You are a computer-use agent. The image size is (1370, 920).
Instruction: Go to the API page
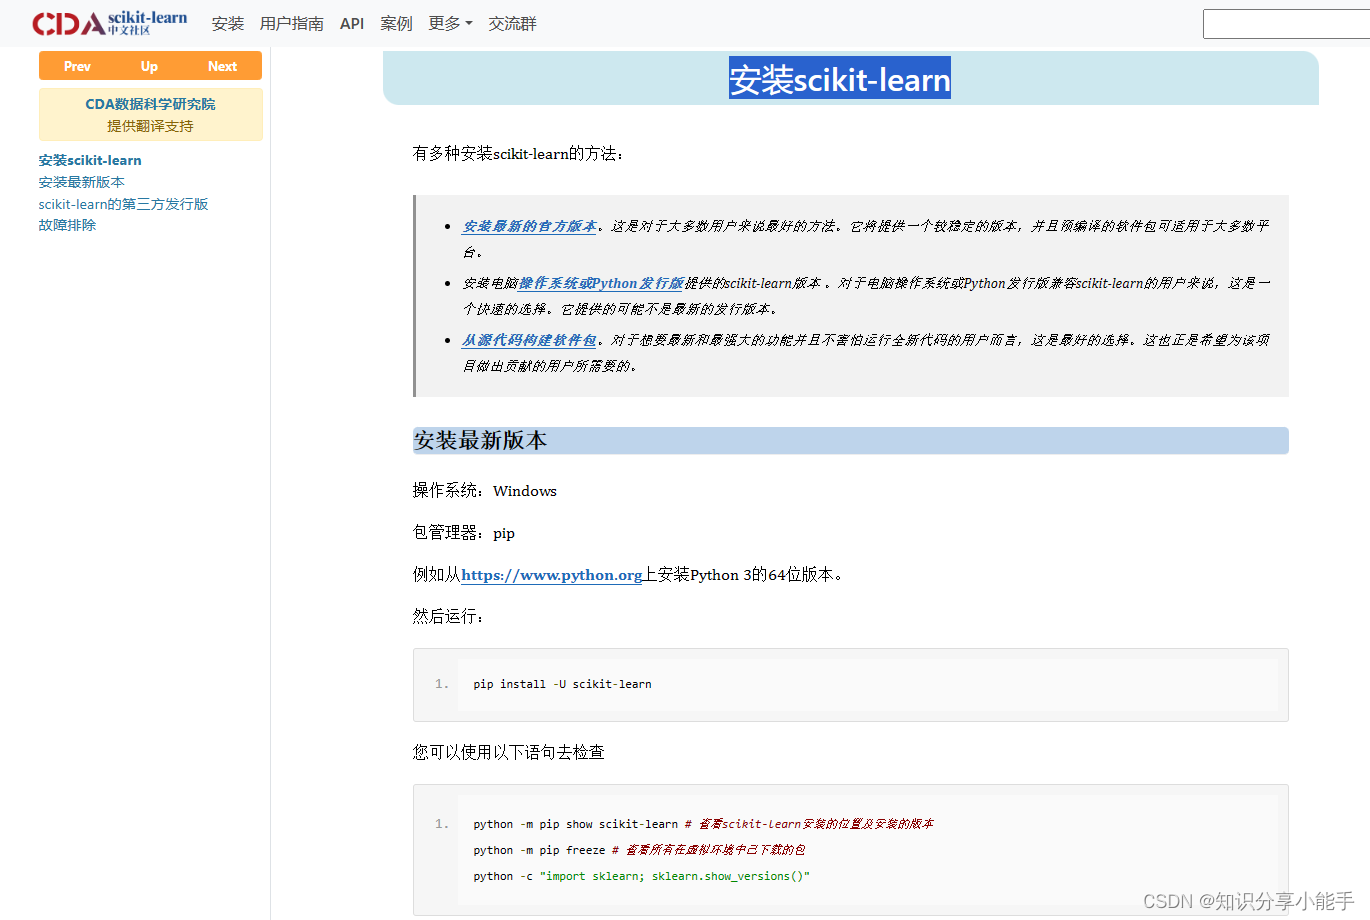pyautogui.click(x=352, y=23)
